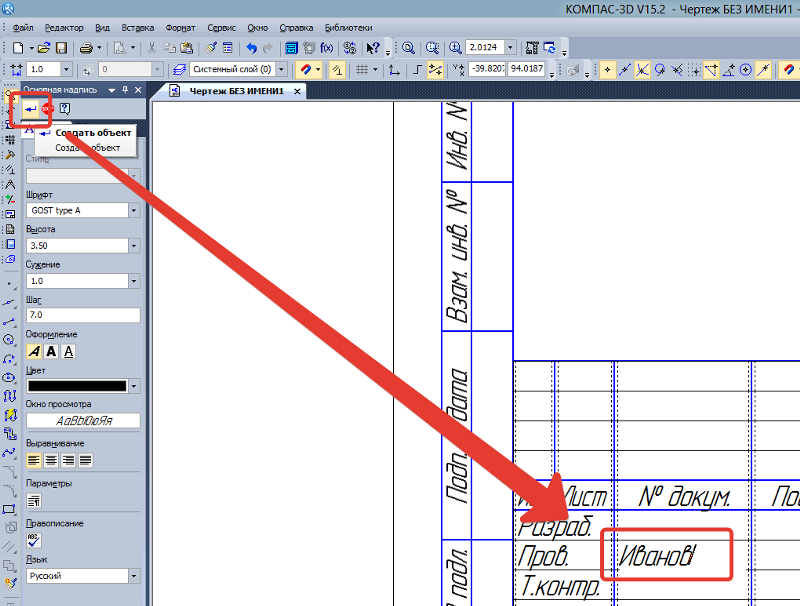Open the zoom scale 2.0124 dropdown
This screenshot has width=800, height=606.
click(x=510, y=47)
